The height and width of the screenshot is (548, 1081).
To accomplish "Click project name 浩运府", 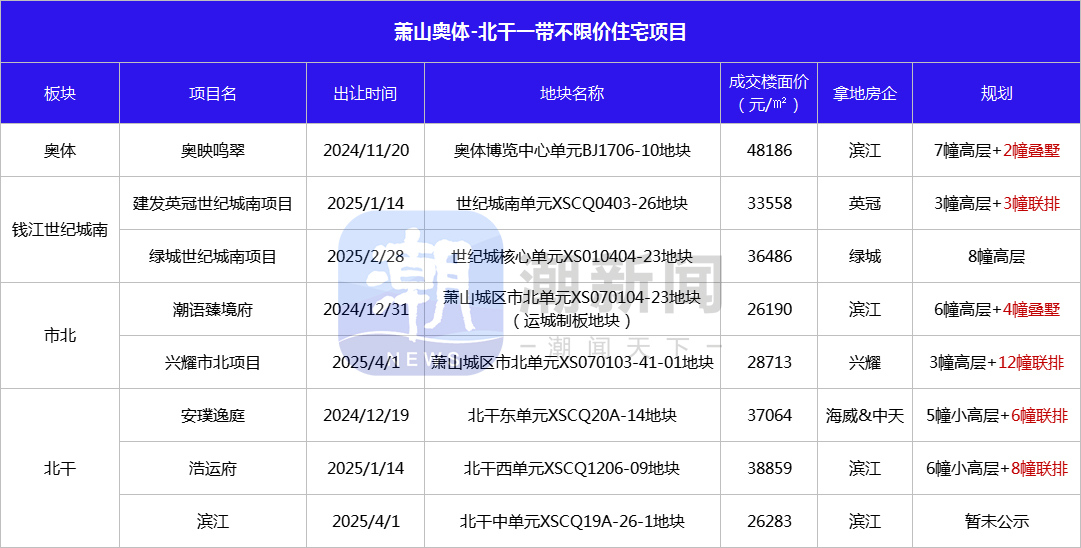I will 213,469.
